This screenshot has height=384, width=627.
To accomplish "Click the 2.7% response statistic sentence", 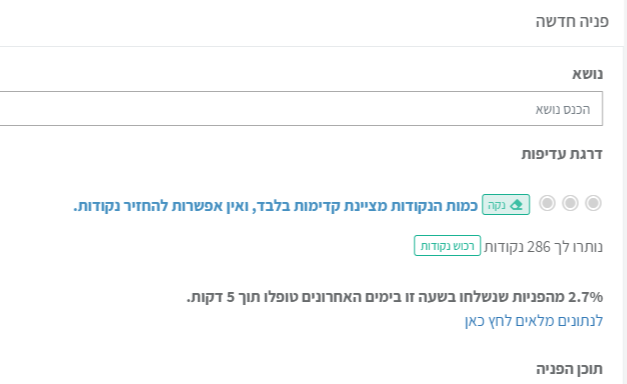I will (x=395, y=297).
